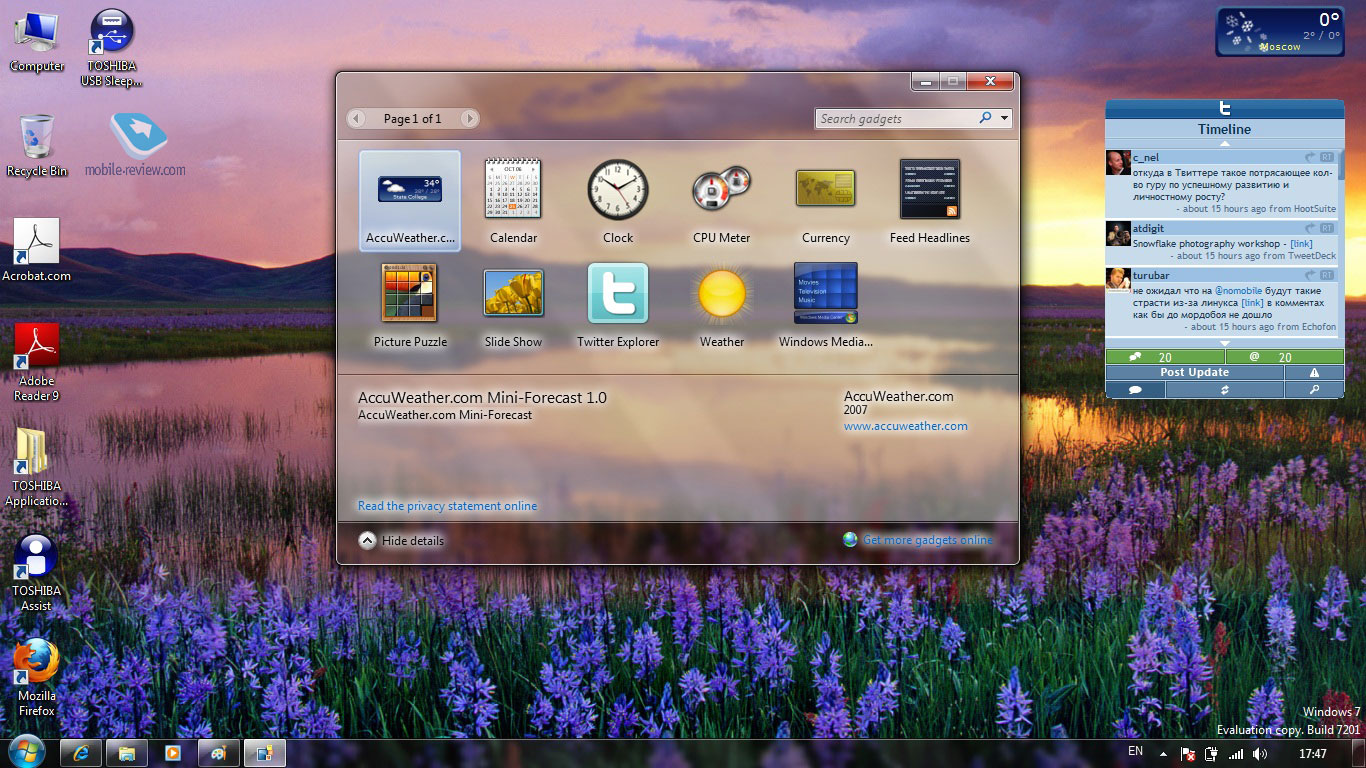Click the Moscow weather gadget
Viewport: 1366px width, 768px height.
(x=1279, y=32)
